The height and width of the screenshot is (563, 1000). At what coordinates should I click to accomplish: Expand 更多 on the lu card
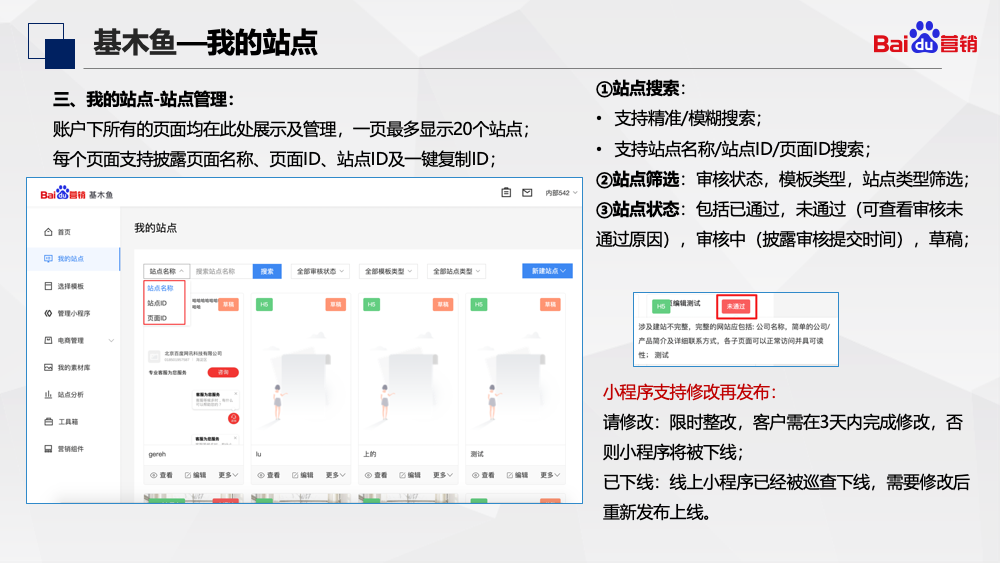pyautogui.click(x=335, y=475)
